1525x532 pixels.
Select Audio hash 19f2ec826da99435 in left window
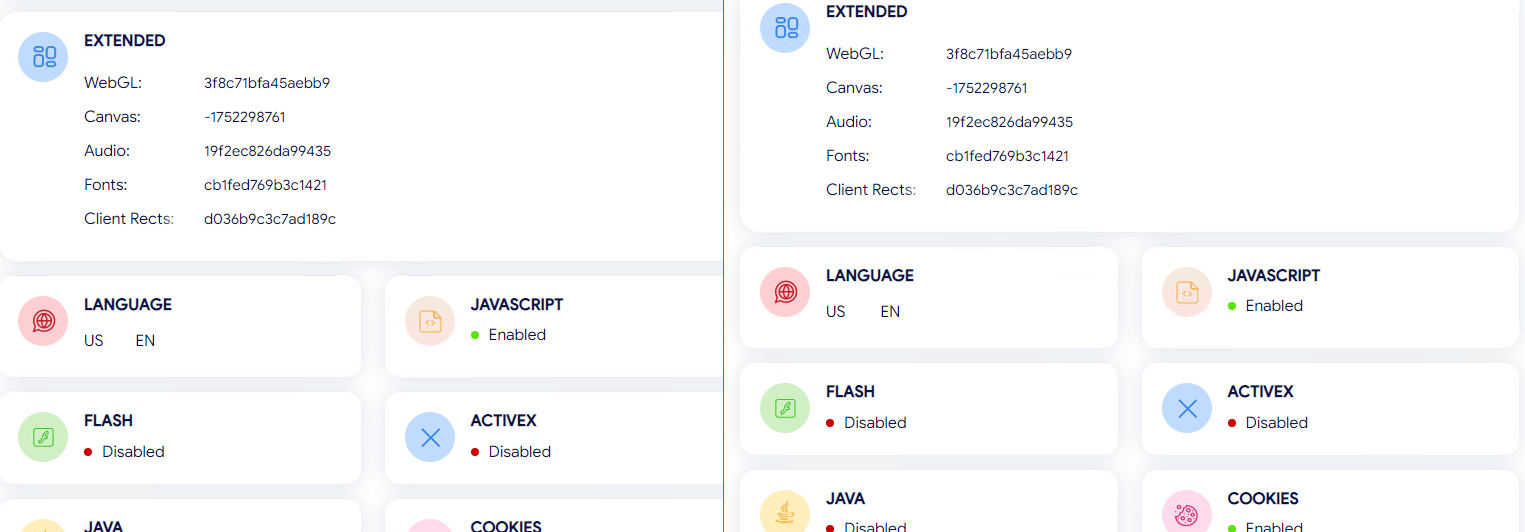(267, 151)
